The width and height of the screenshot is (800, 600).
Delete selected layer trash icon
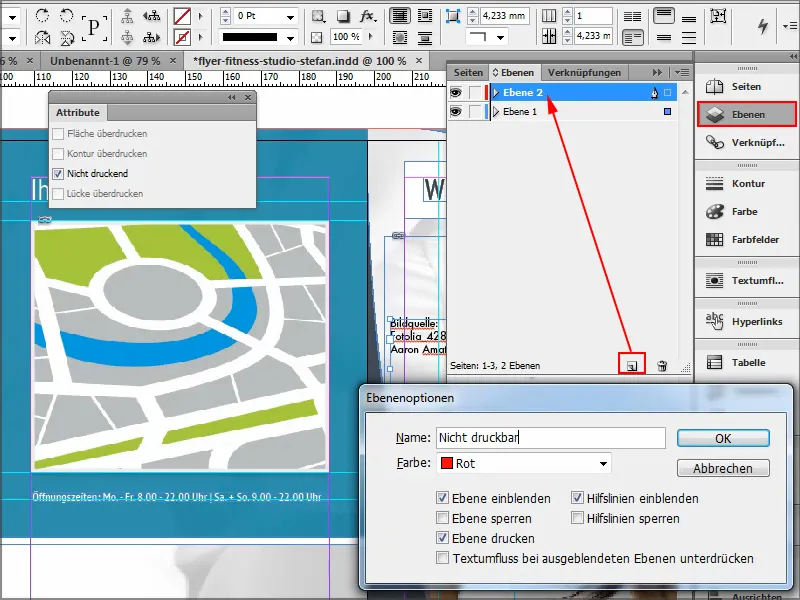point(662,365)
